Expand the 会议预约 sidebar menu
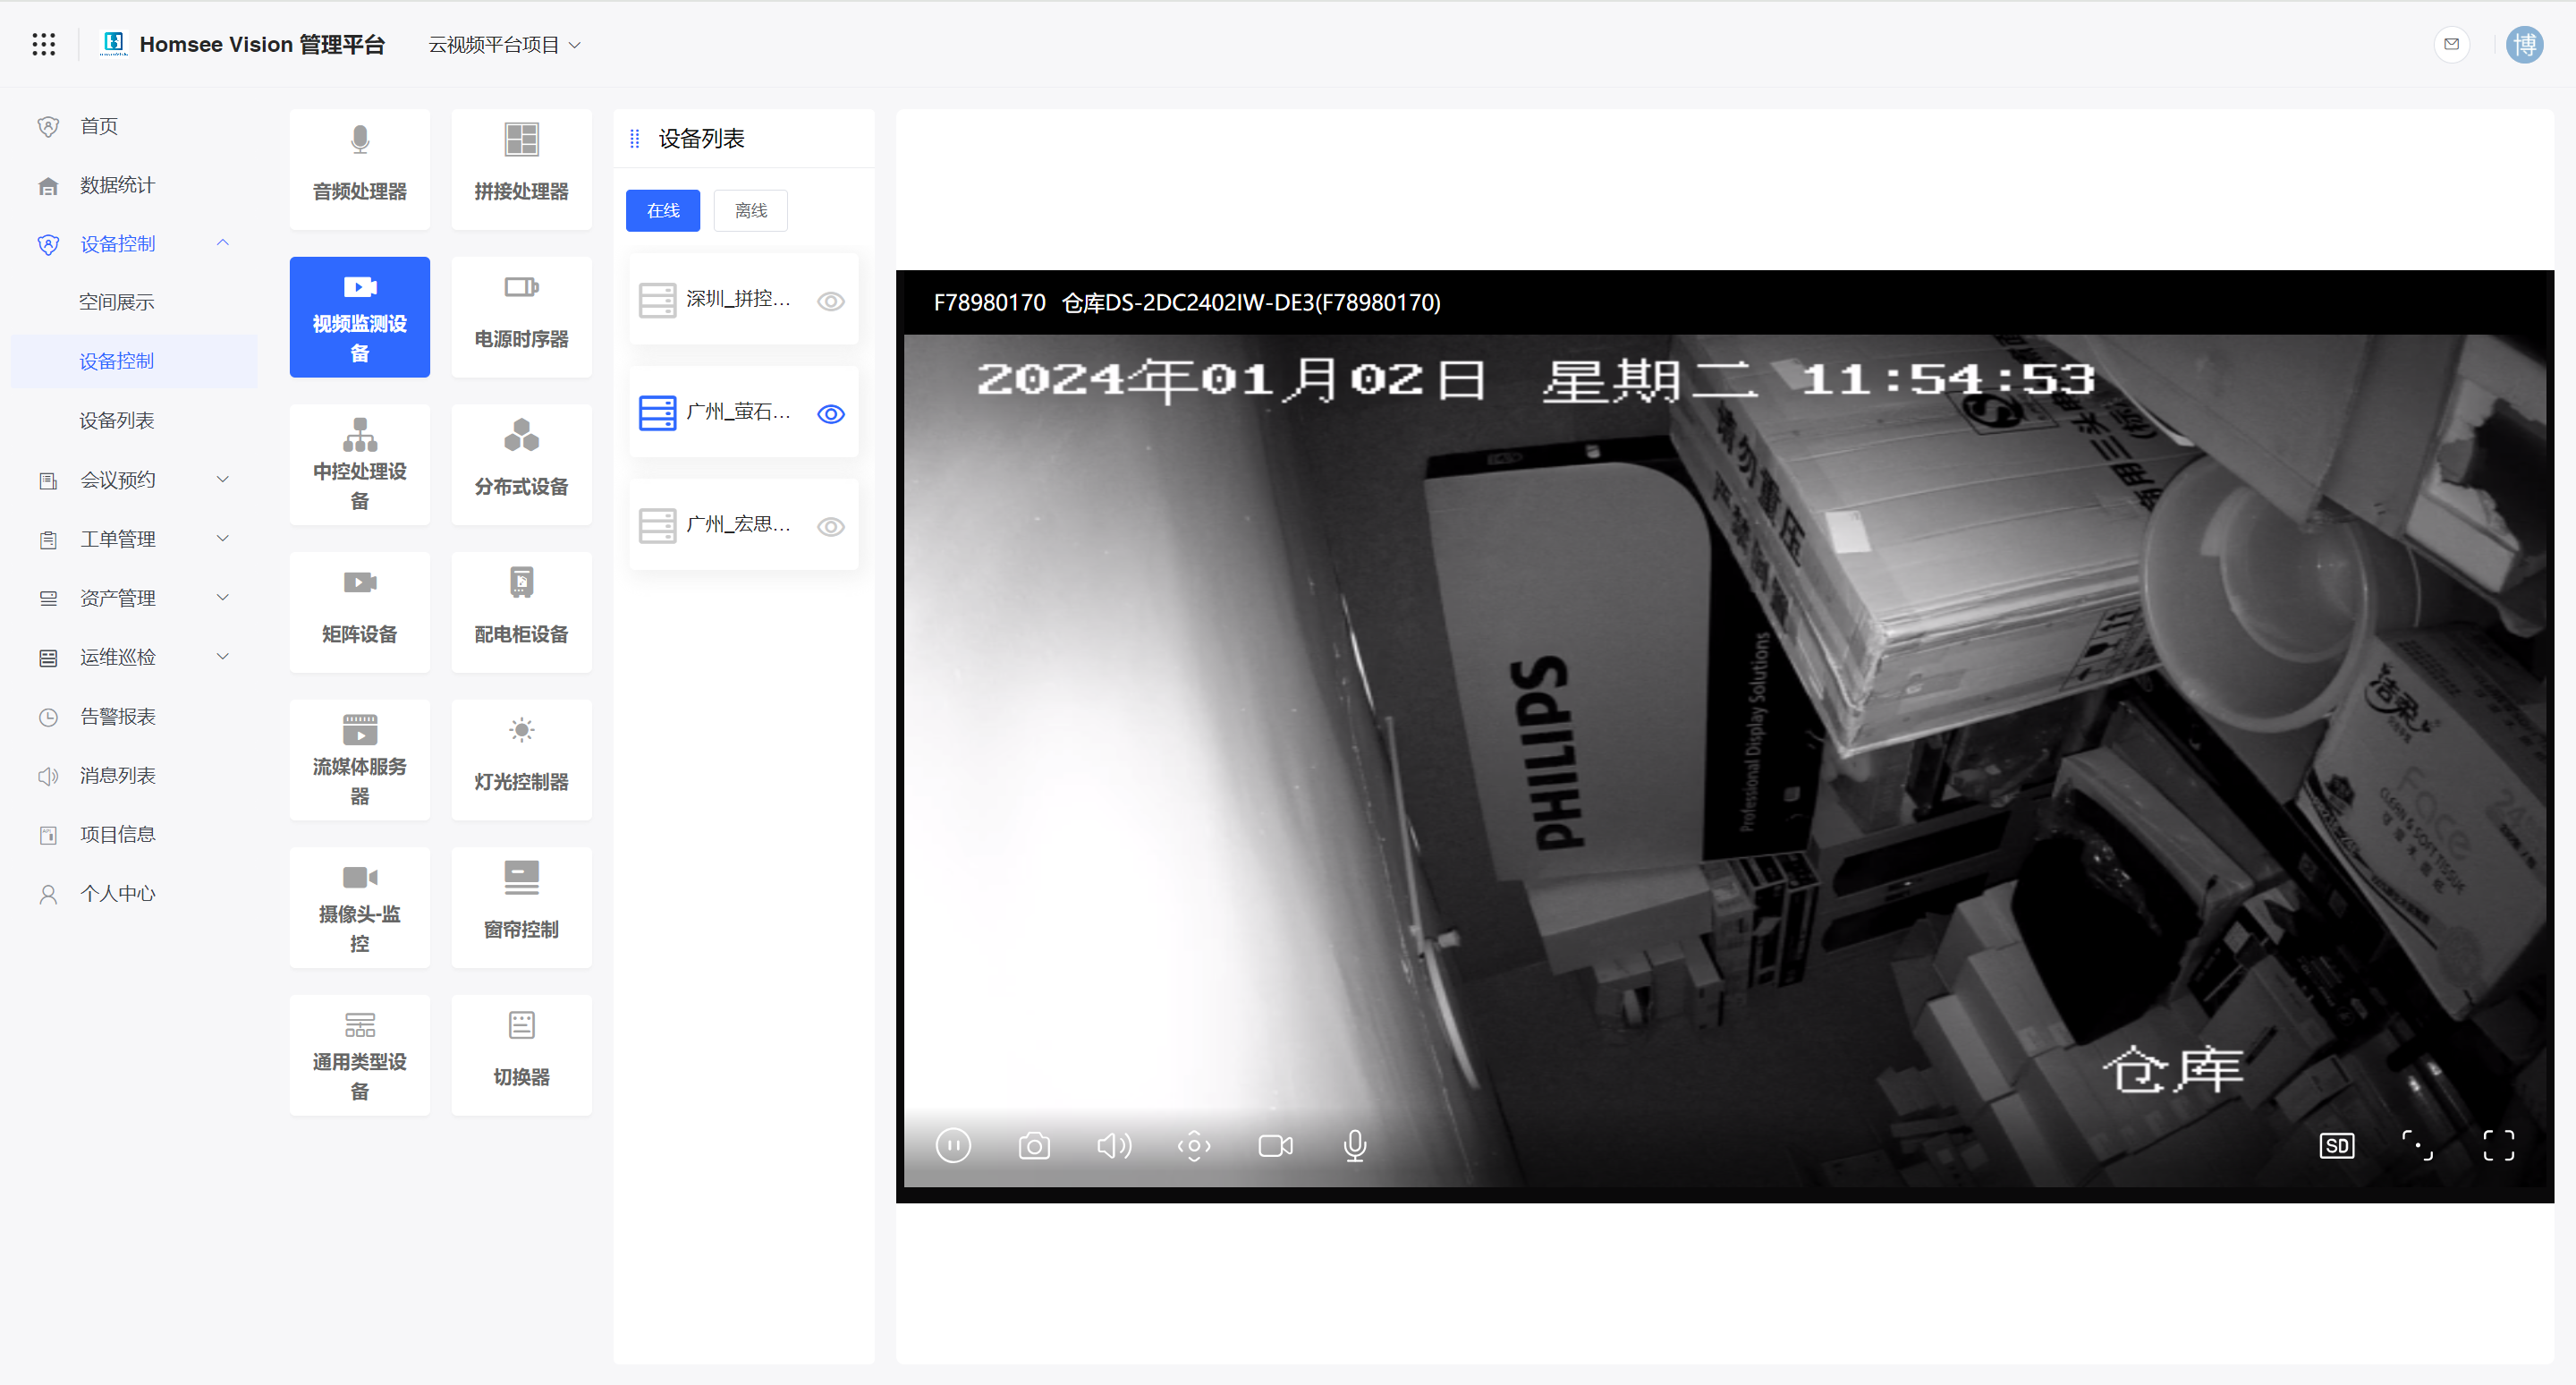This screenshot has width=2576, height=1385. click(x=134, y=480)
